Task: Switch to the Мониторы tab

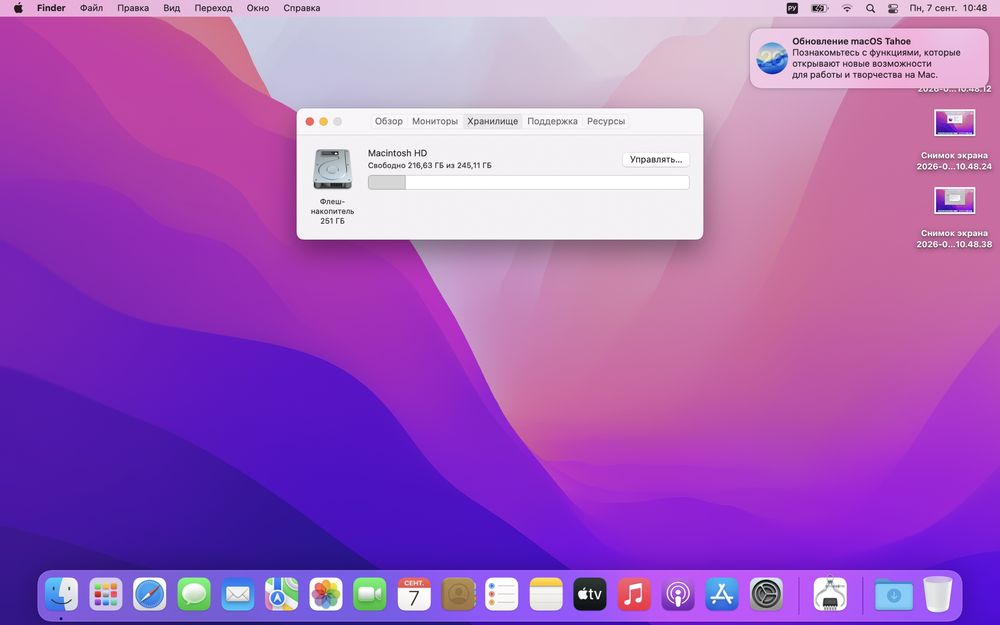Action: click(435, 121)
